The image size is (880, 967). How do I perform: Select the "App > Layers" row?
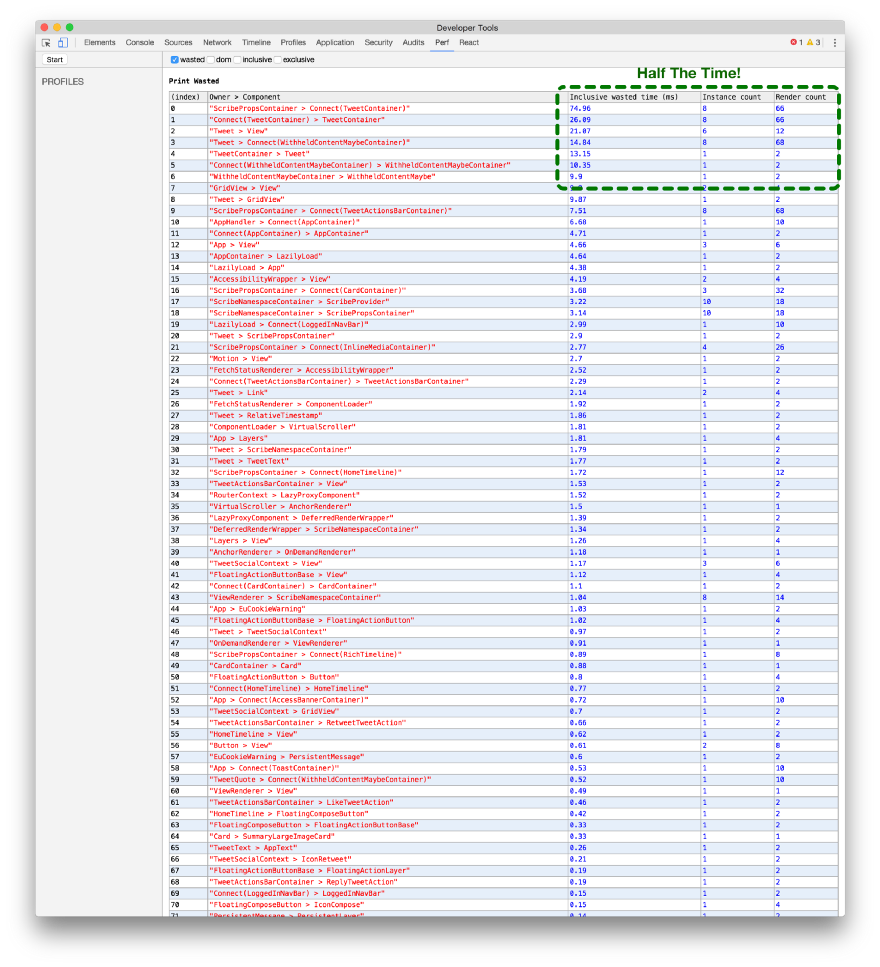point(503,438)
